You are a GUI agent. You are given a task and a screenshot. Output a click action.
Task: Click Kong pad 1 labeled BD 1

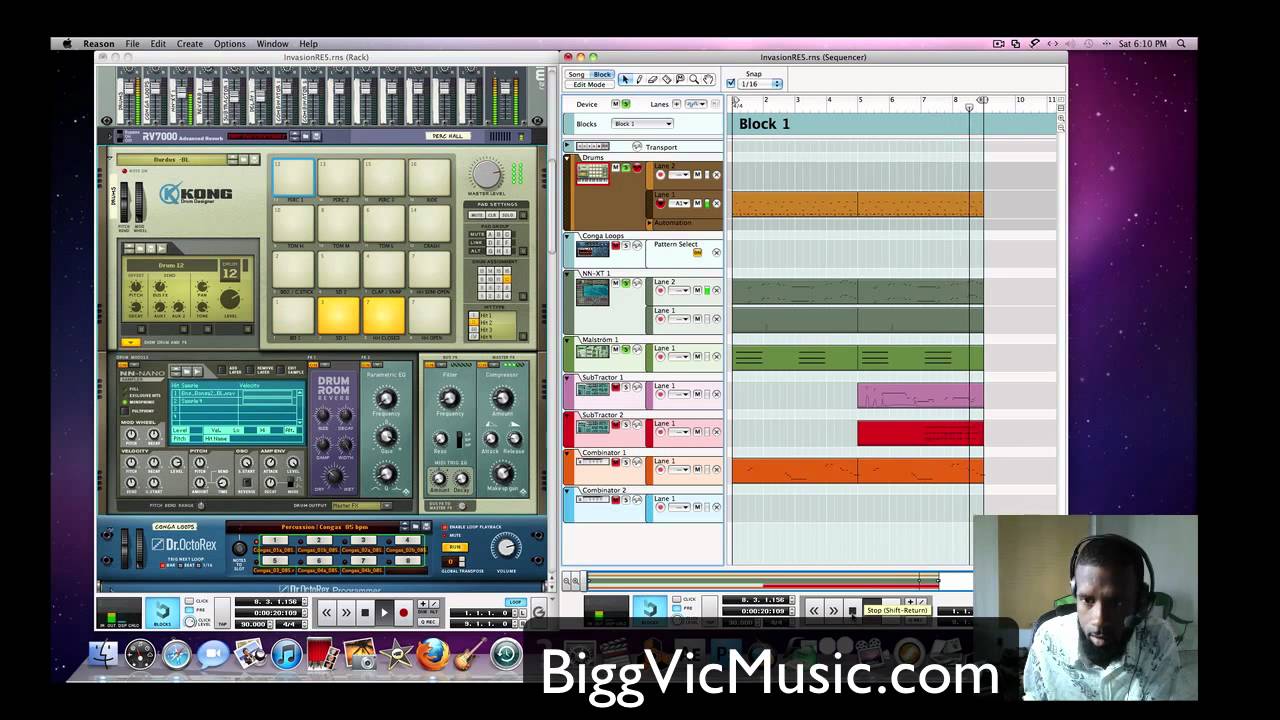pyautogui.click(x=294, y=316)
